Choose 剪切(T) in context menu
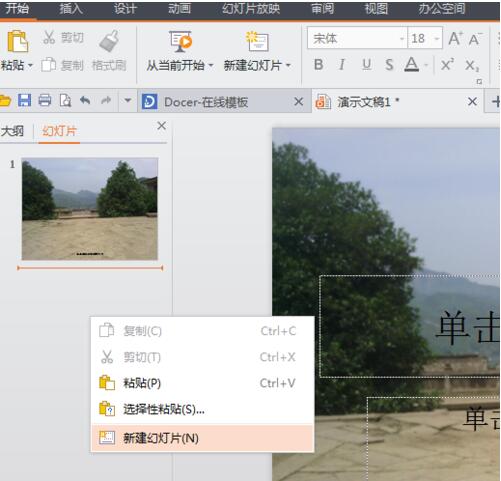Image resolution: width=501 pixels, height=481 pixels. [x=202, y=357]
